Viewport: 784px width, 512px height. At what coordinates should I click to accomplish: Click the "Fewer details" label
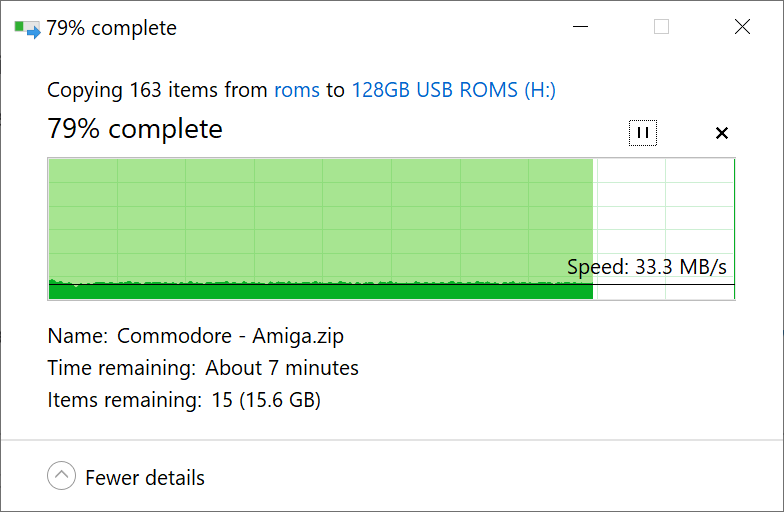point(145,478)
